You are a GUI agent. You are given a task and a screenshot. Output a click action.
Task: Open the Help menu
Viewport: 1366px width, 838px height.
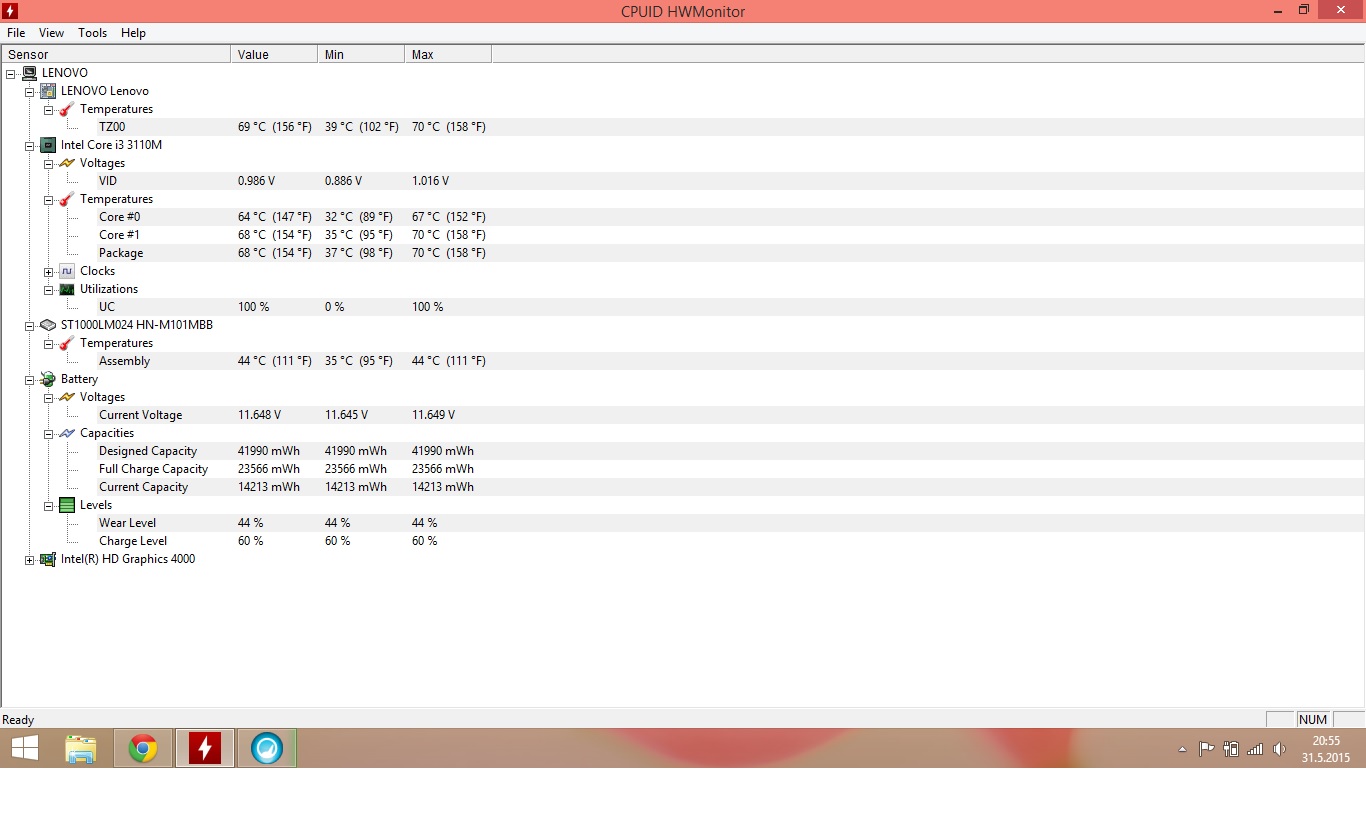click(x=133, y=33)
